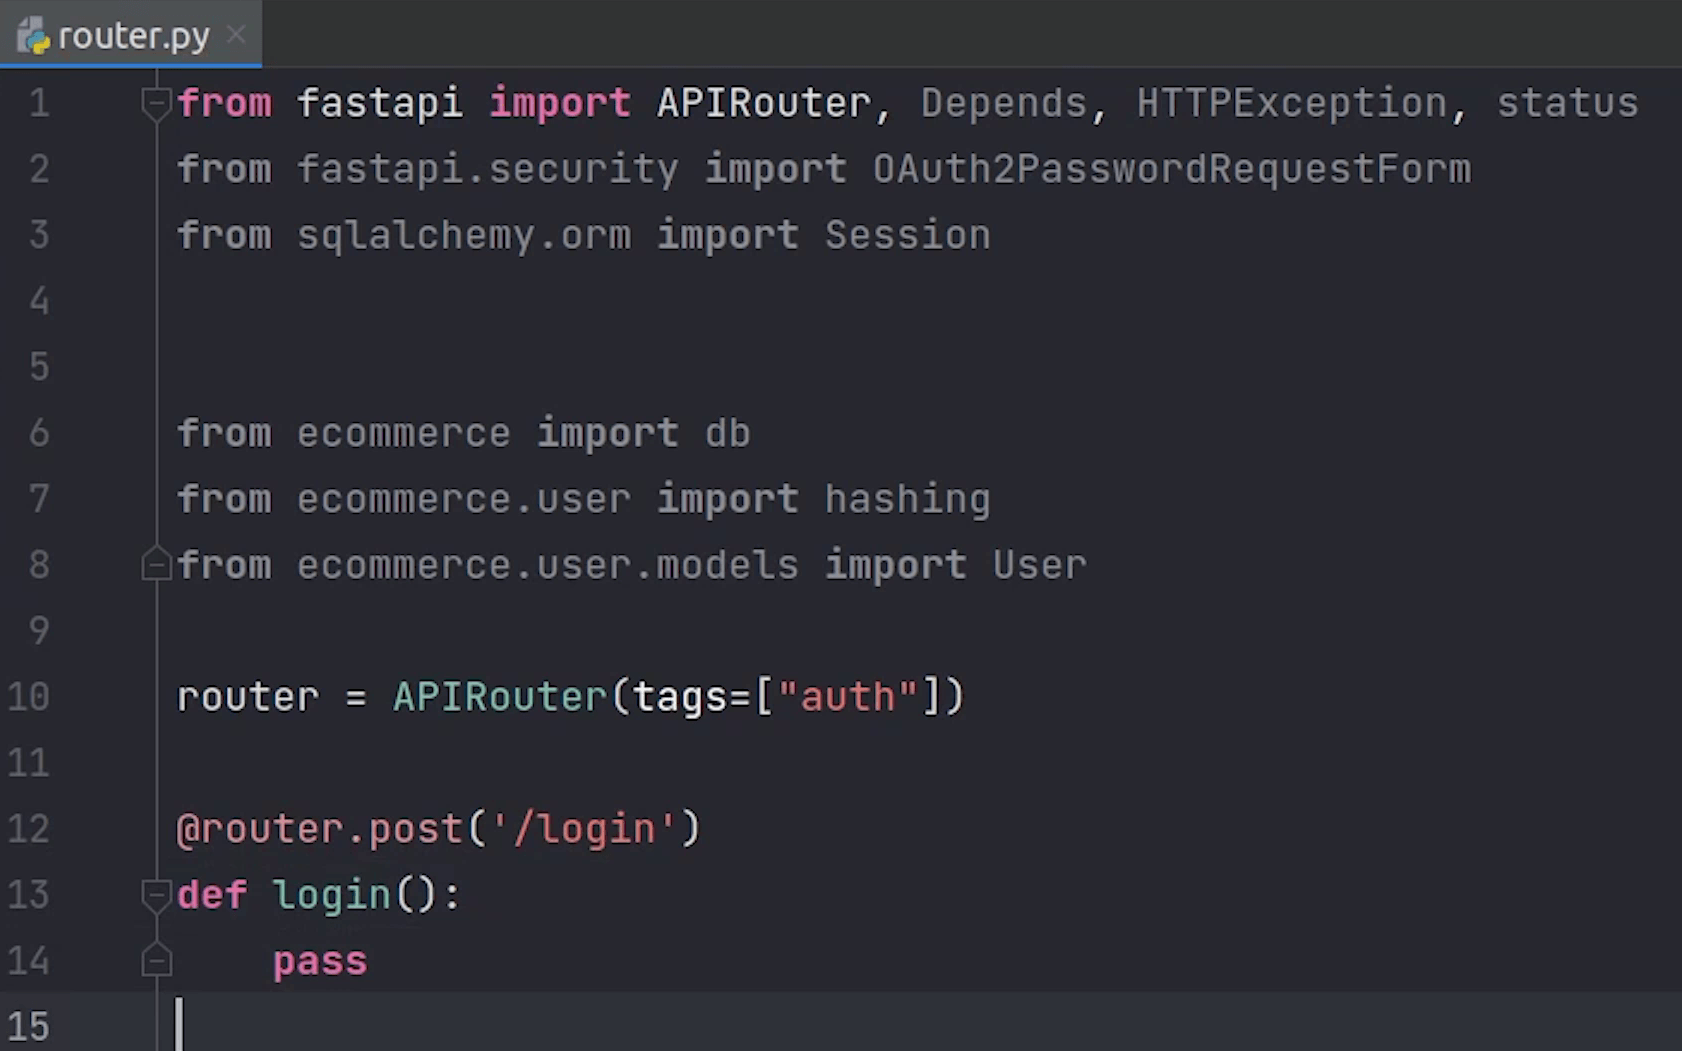Click the Python file icon on router.py tab
The image size is (1682, 1051).
click(x=33, y=36)
